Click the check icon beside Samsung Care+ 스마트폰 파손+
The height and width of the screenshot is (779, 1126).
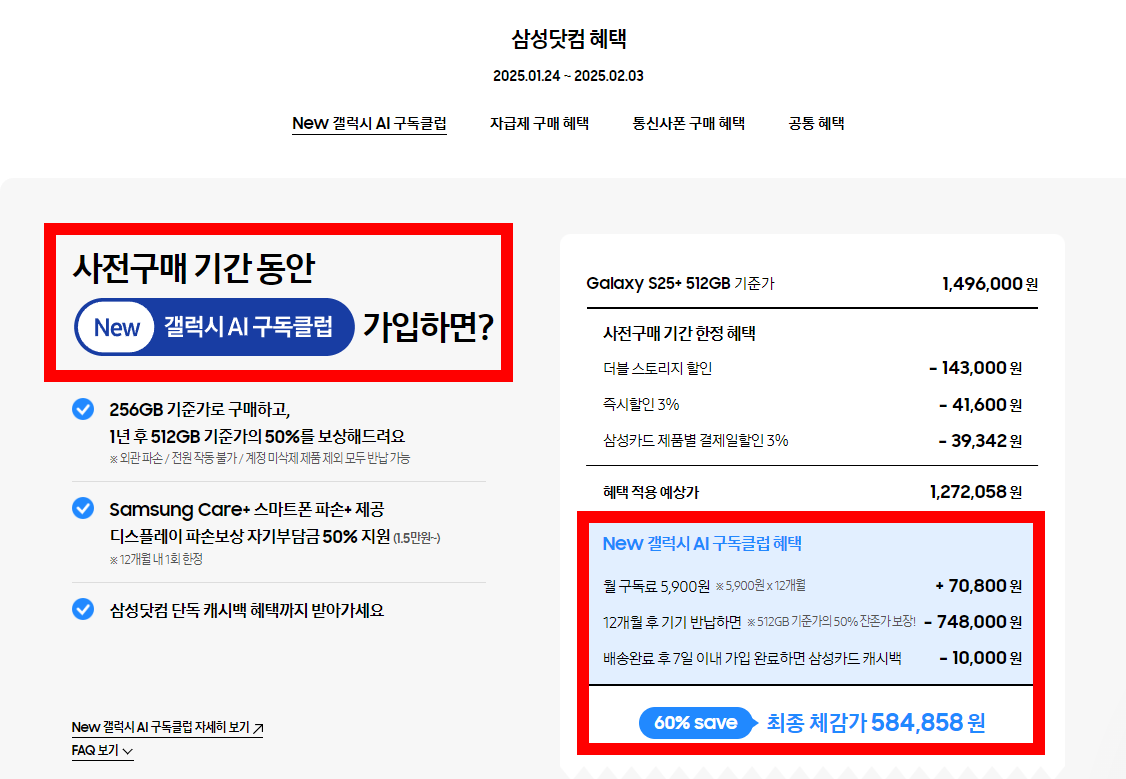83,508
